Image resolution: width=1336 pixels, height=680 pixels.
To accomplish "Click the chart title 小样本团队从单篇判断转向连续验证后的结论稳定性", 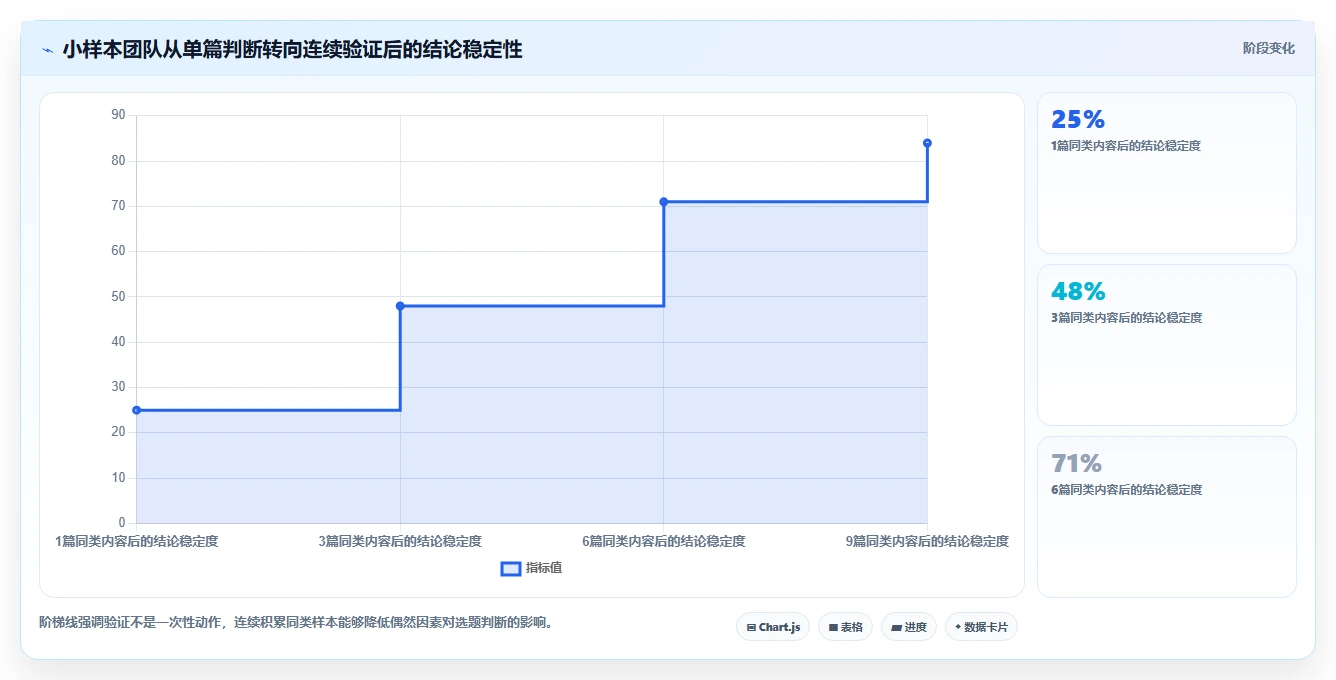I will point(292,49).
